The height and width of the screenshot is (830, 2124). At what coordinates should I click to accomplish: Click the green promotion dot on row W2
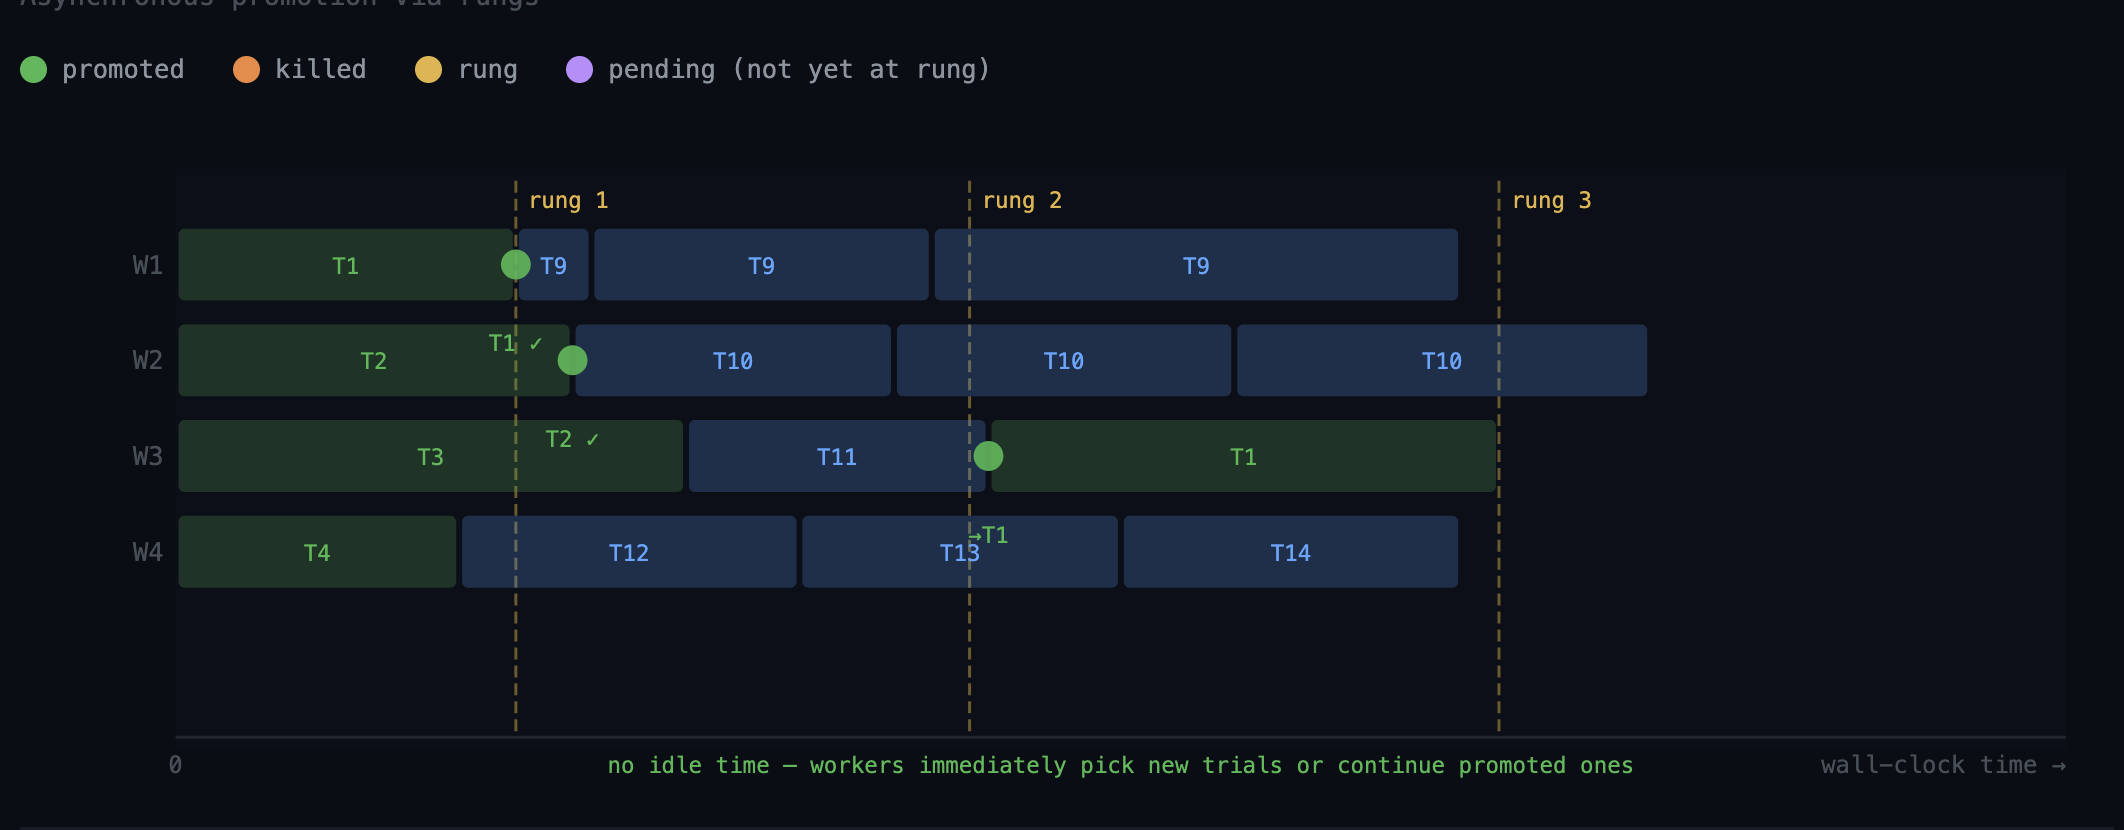pos(572,360)
